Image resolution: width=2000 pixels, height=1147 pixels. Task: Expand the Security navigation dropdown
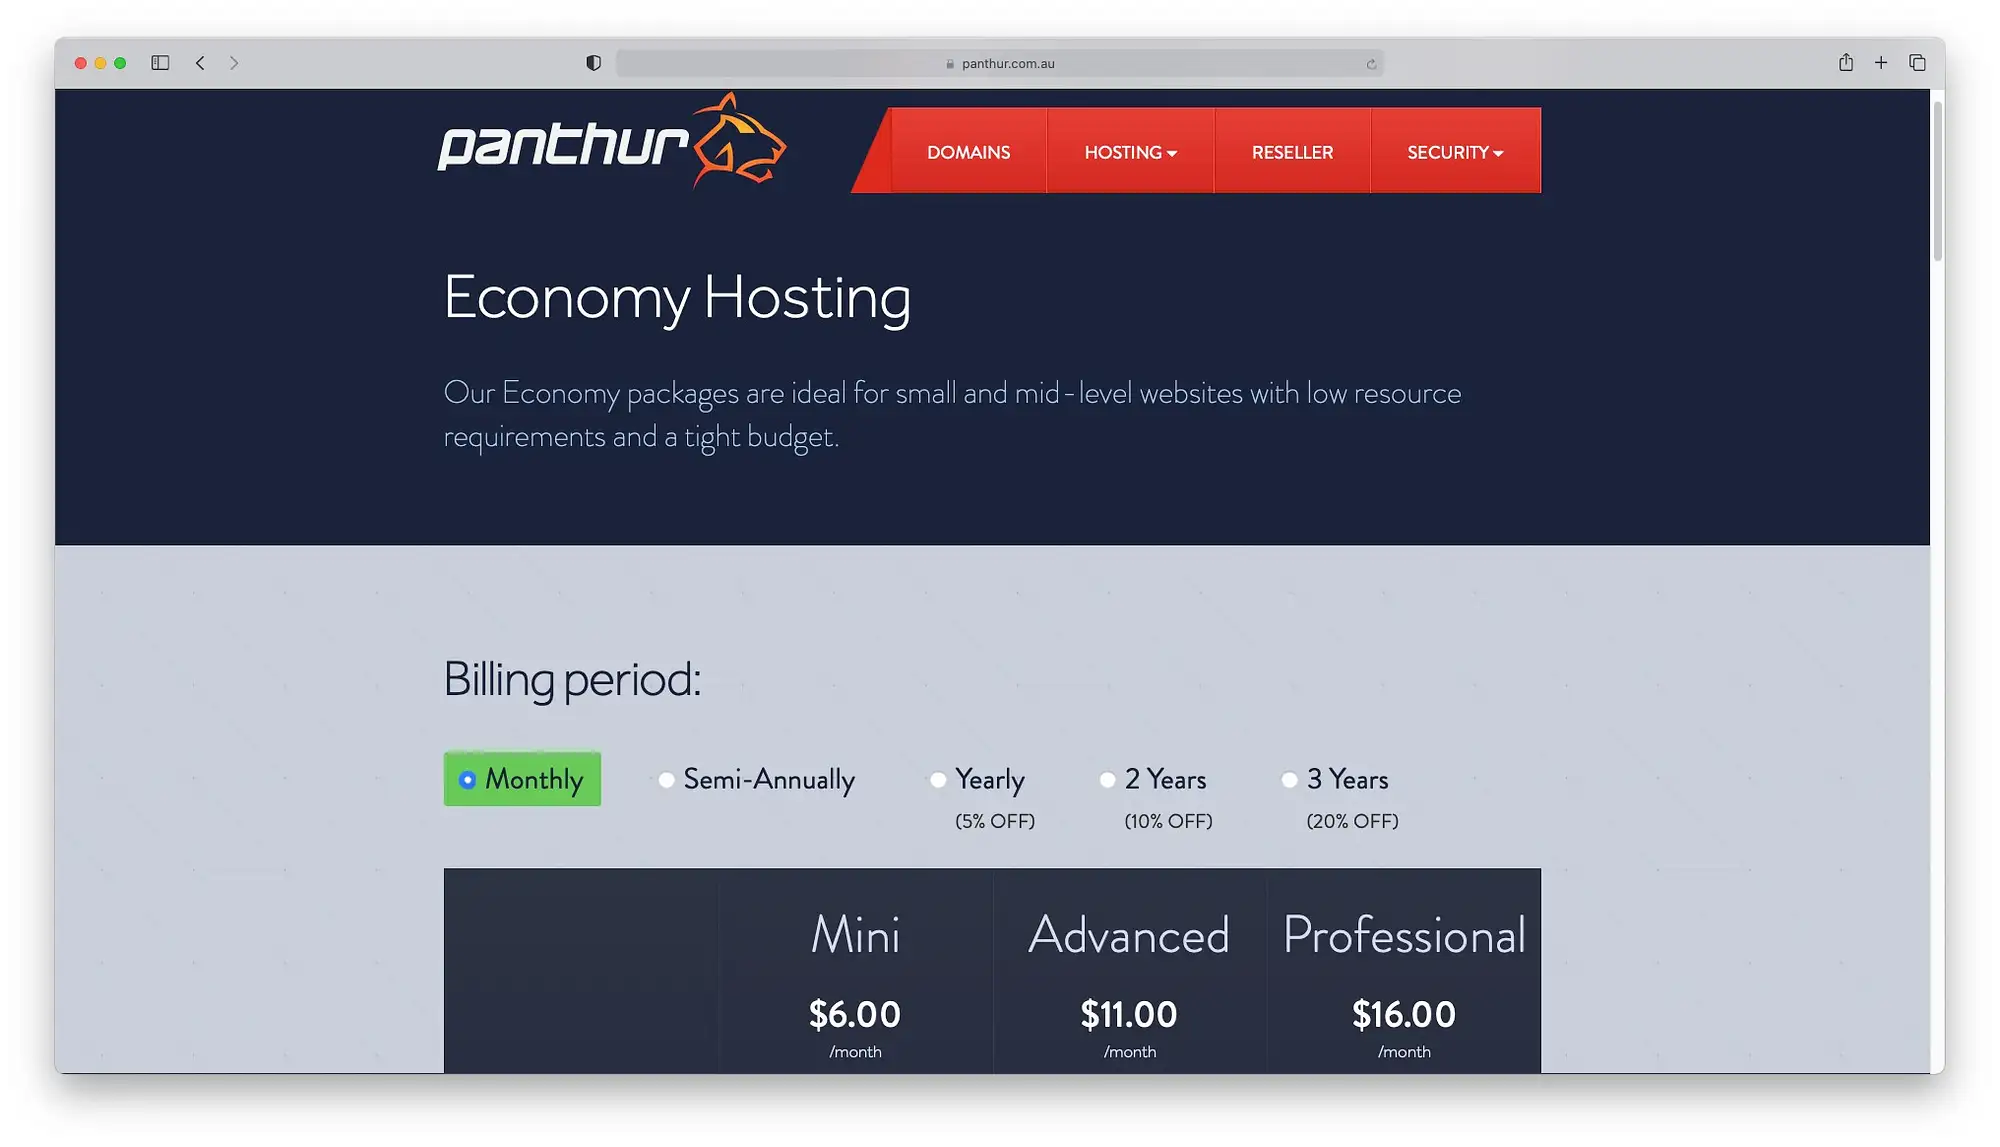click(1455, 151)
